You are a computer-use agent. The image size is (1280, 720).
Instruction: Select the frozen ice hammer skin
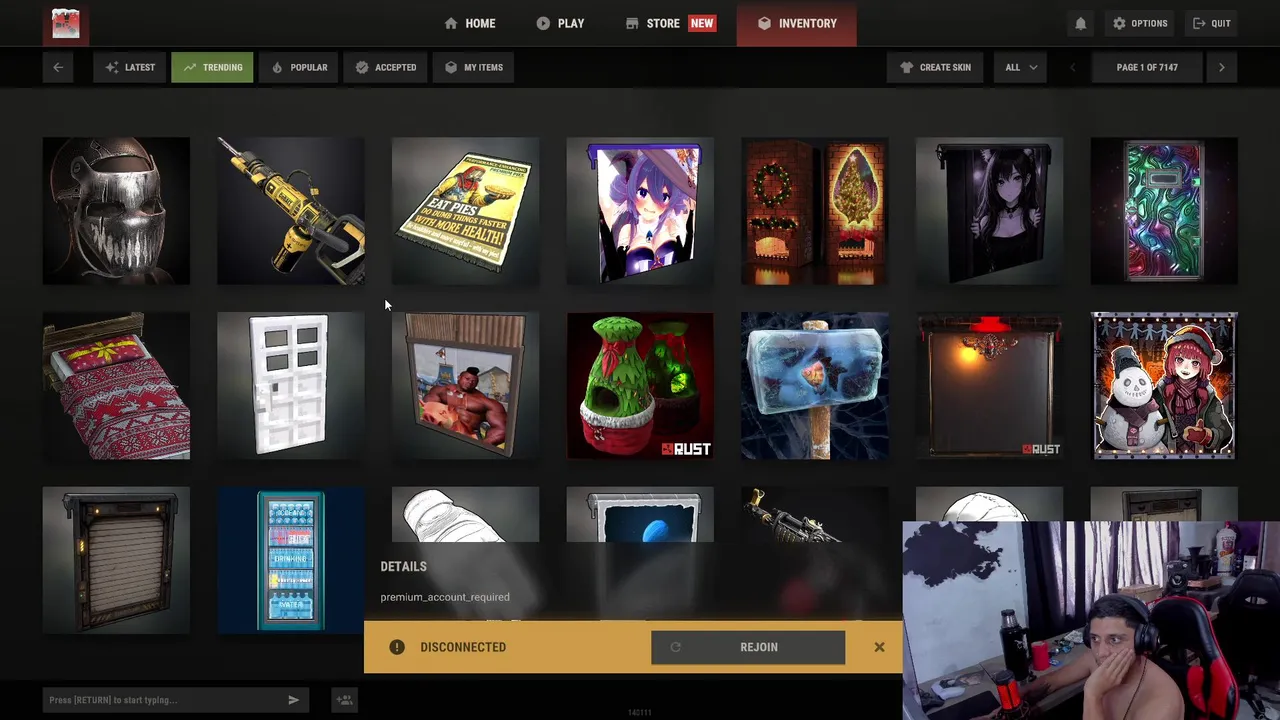[815, 386]
